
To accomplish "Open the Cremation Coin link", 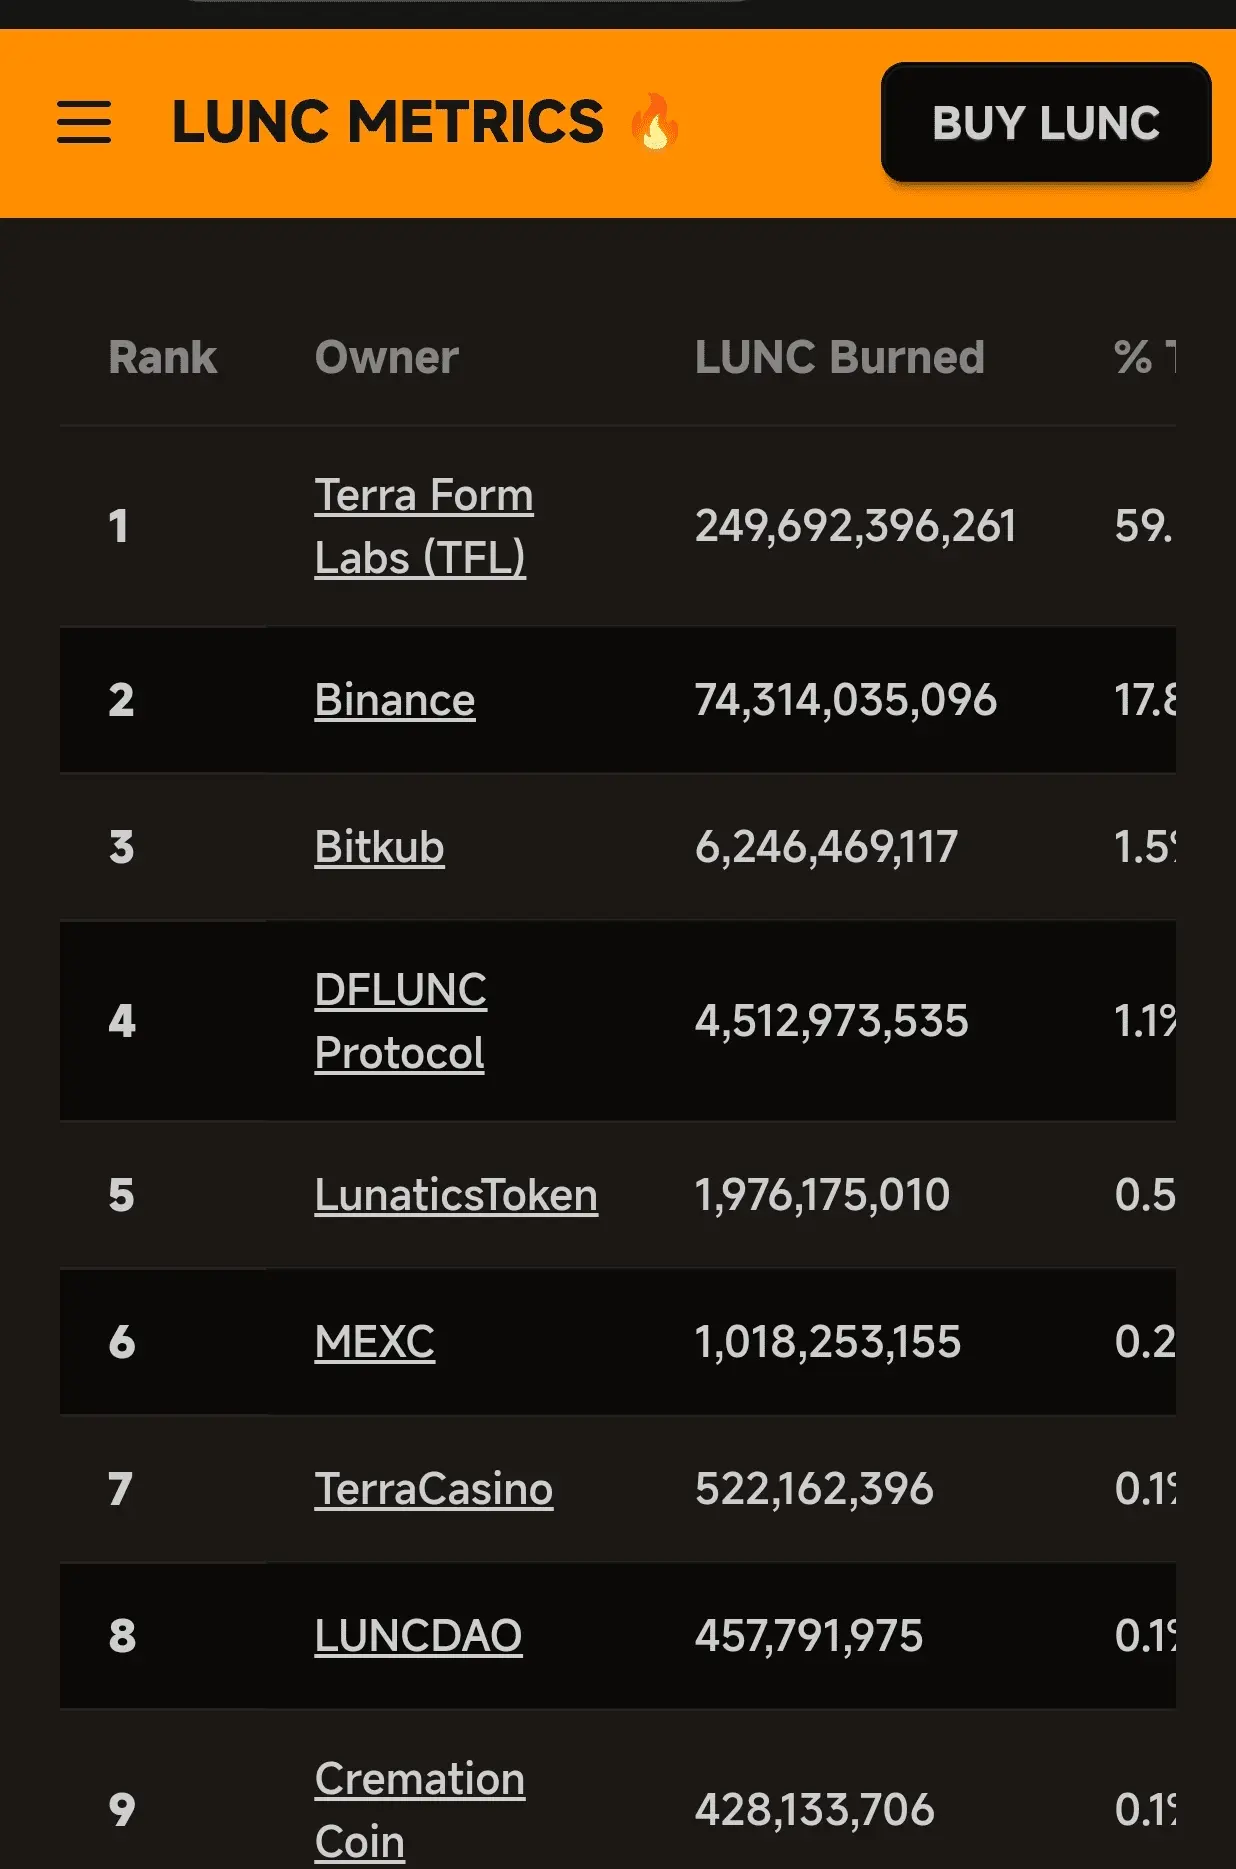I will pos(420,1810).
